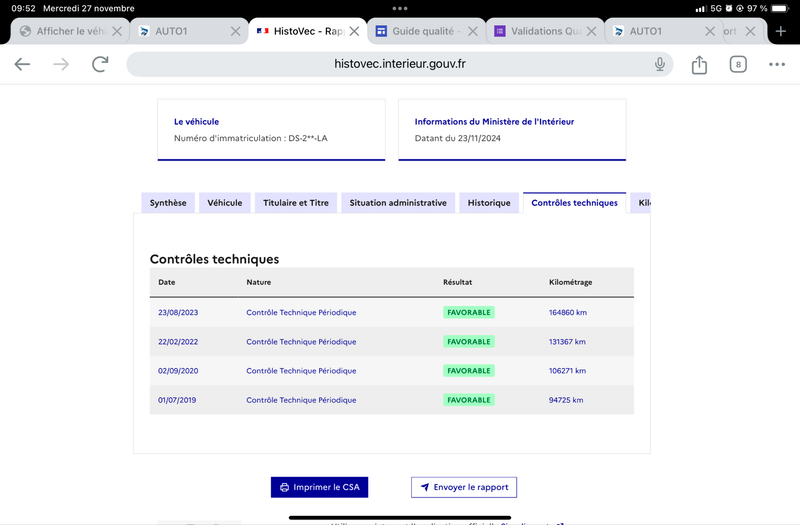Screen dimensions: 800x525
Task: Click the Imprimer le CSA button
Action: tap(319, 487)
